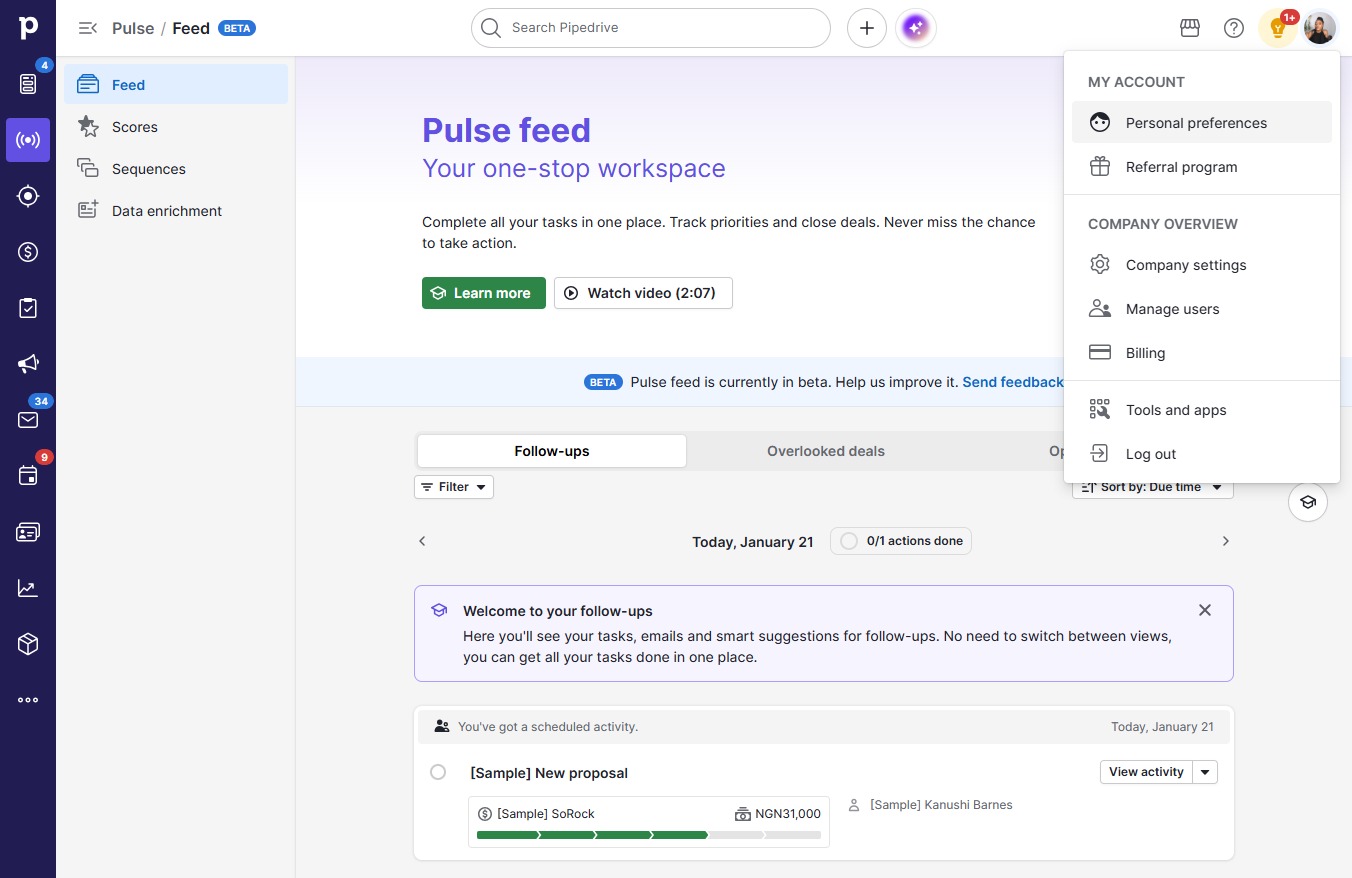This screenshot has width=1352, height=878.
Task: Select Log out from account menu
Action: point(1202,454)
